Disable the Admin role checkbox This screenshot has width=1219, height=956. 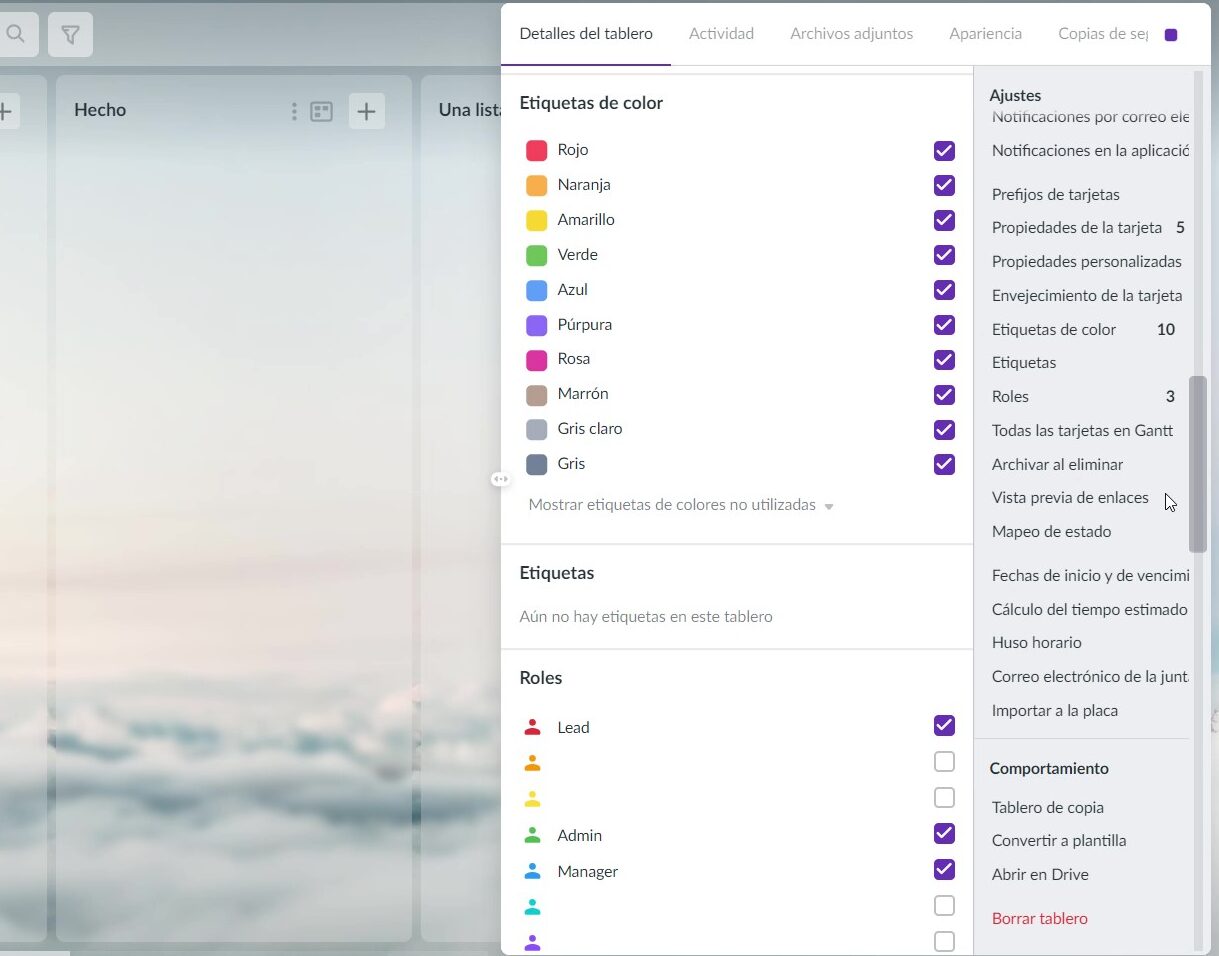(x=944, y=834)
